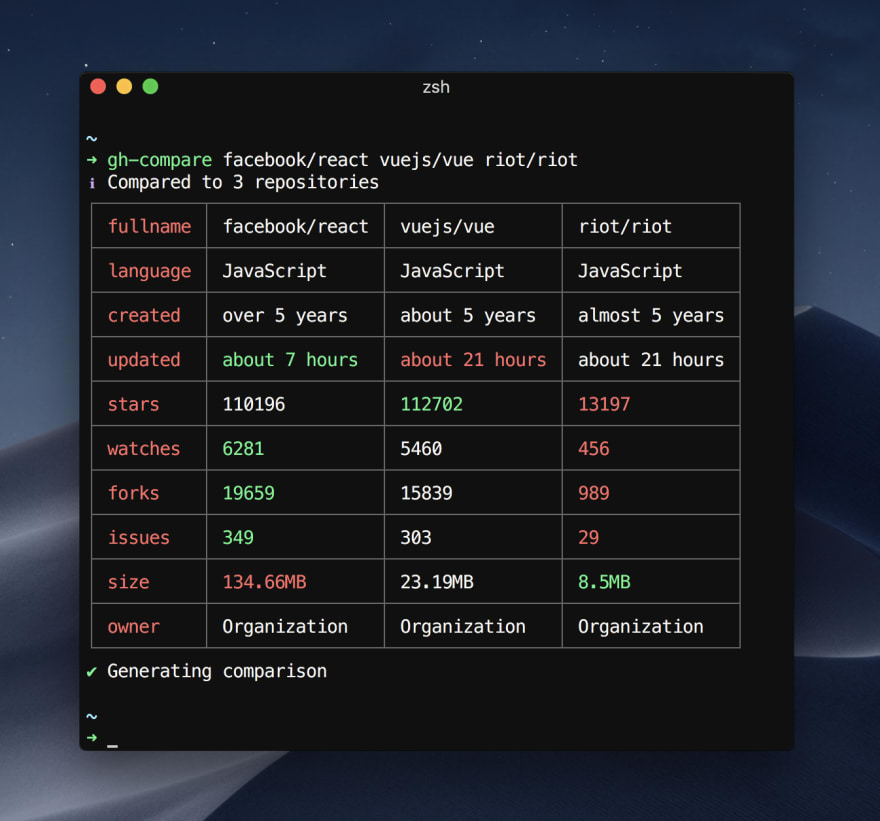This screenshot has width=880, height=821.
Task: Click the forks value 15839
Action: coord(427,493)
